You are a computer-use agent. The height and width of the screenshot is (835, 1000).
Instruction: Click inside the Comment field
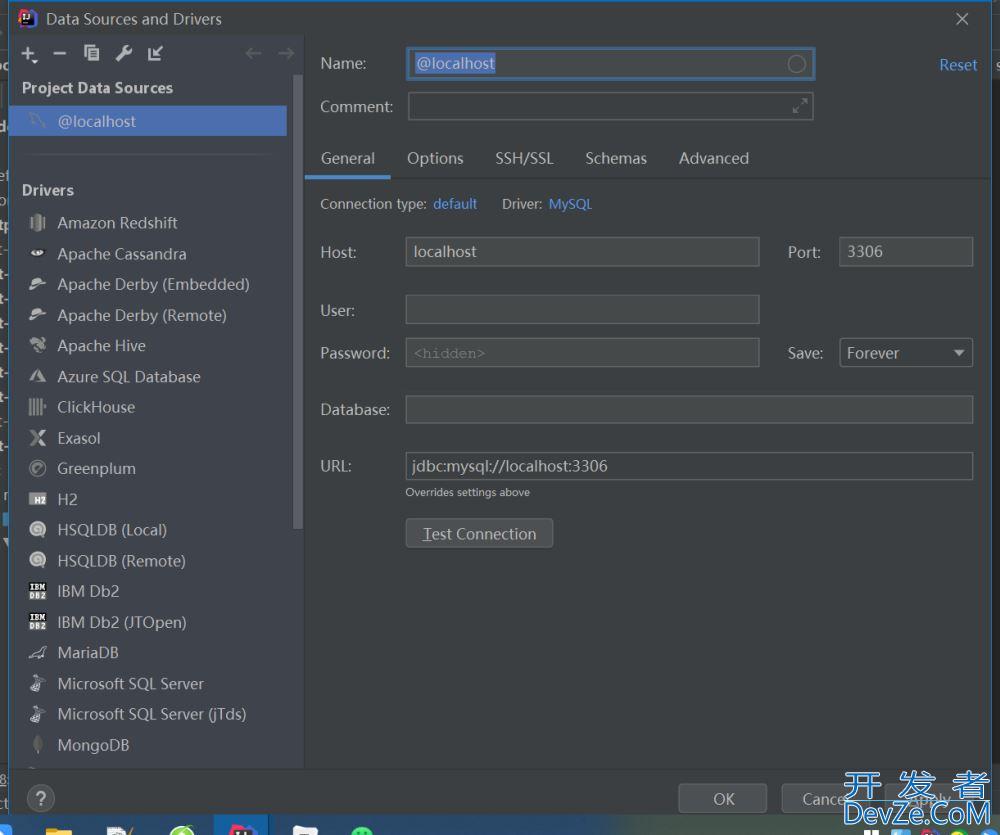pos(610,107)
